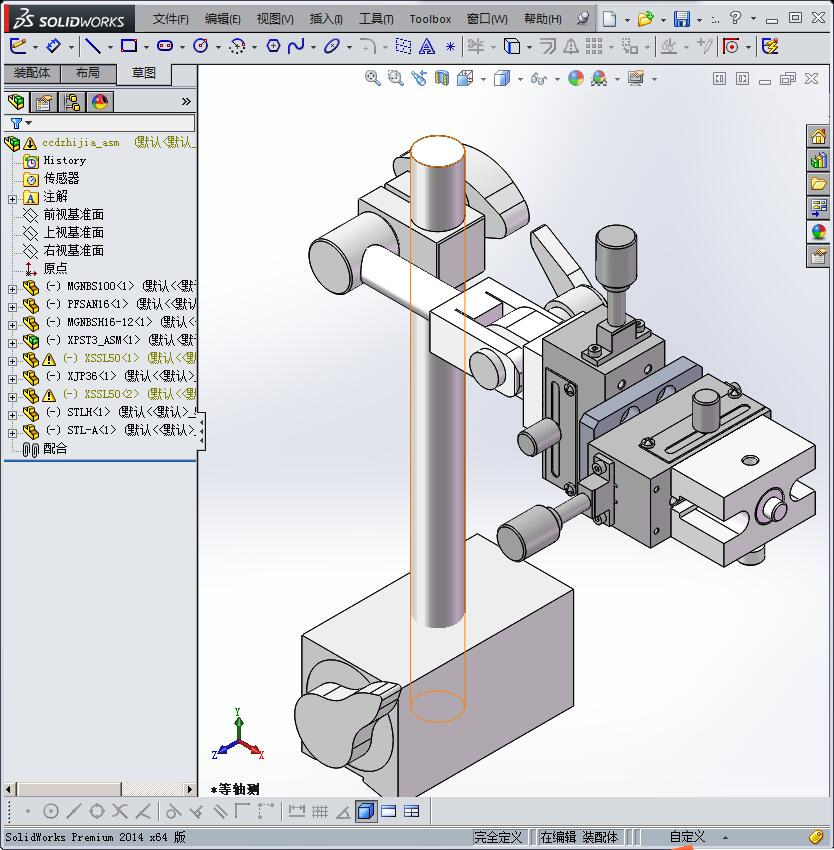
Task: Toggle center point snap in bottom toolbar
Action: tap(50, 812)
